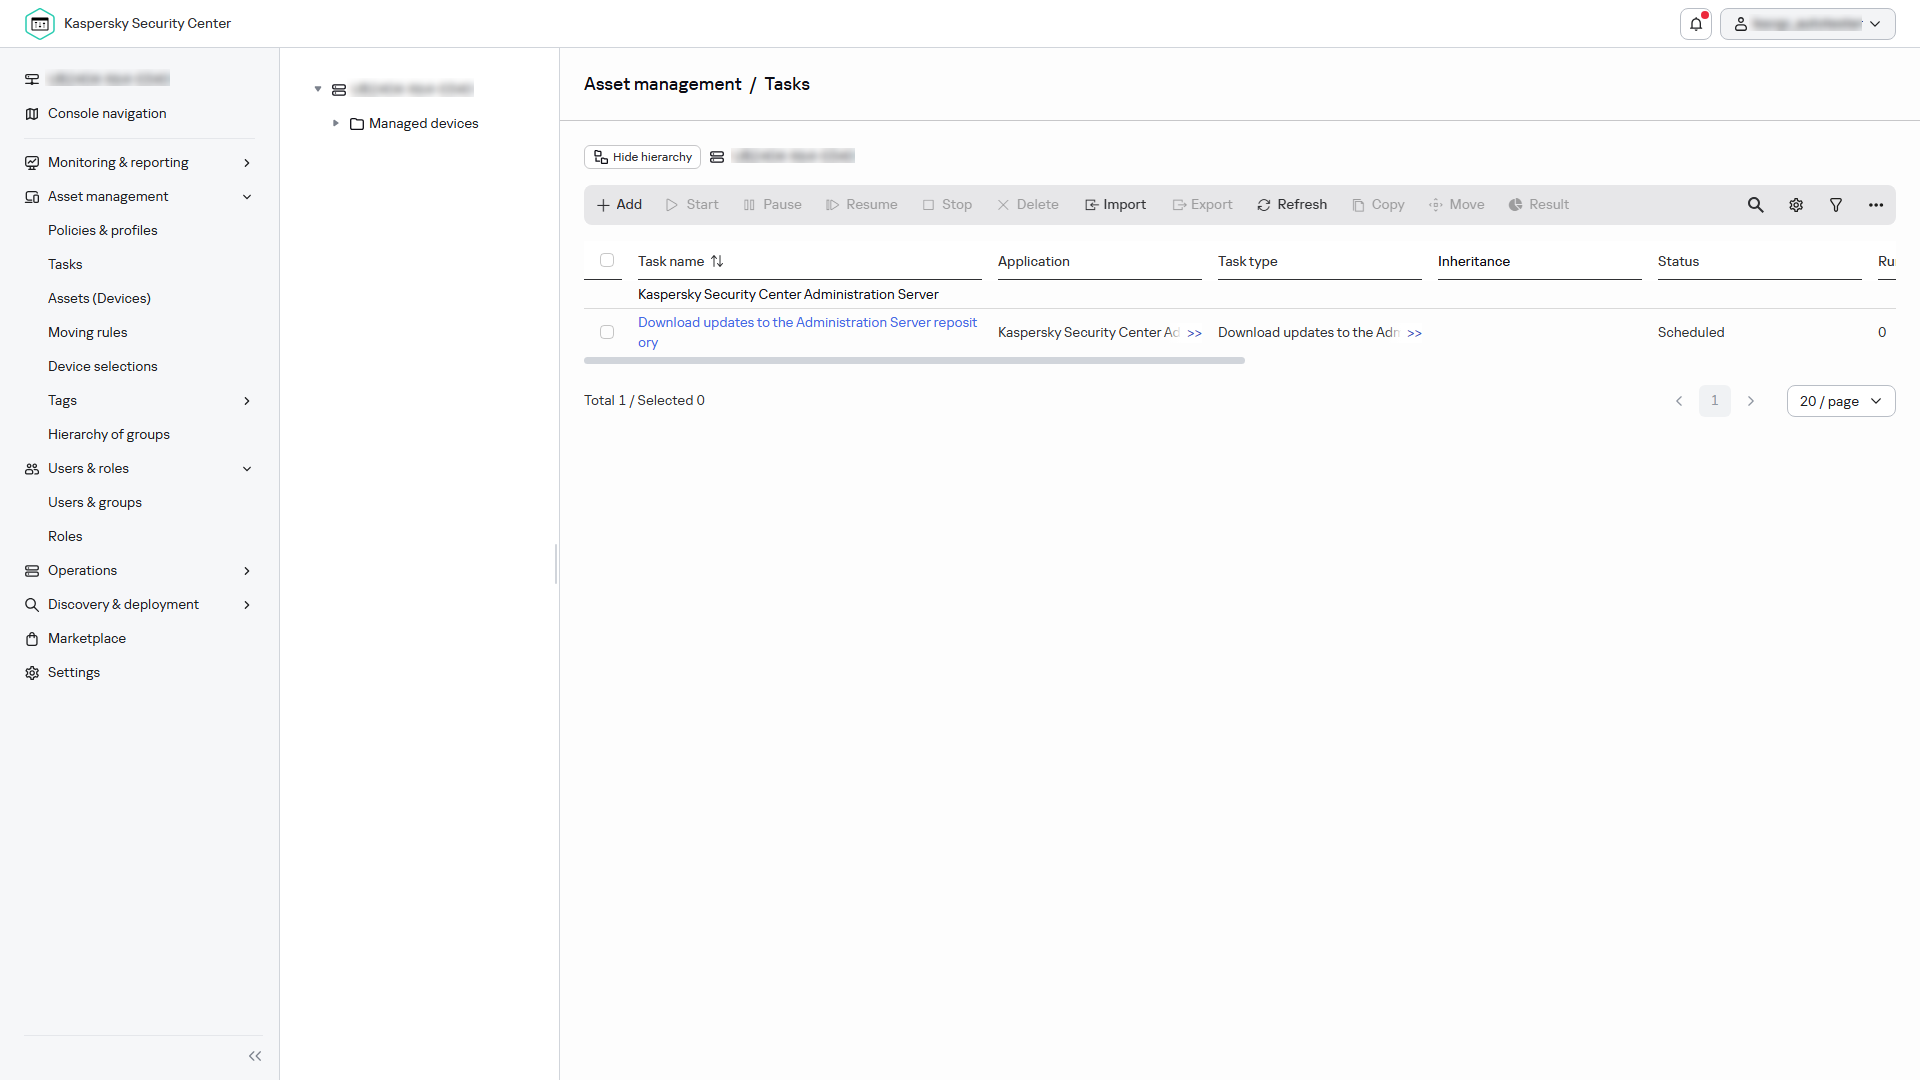
Task: Expand the Managed devices tree node
Action: tap(336, 123)
